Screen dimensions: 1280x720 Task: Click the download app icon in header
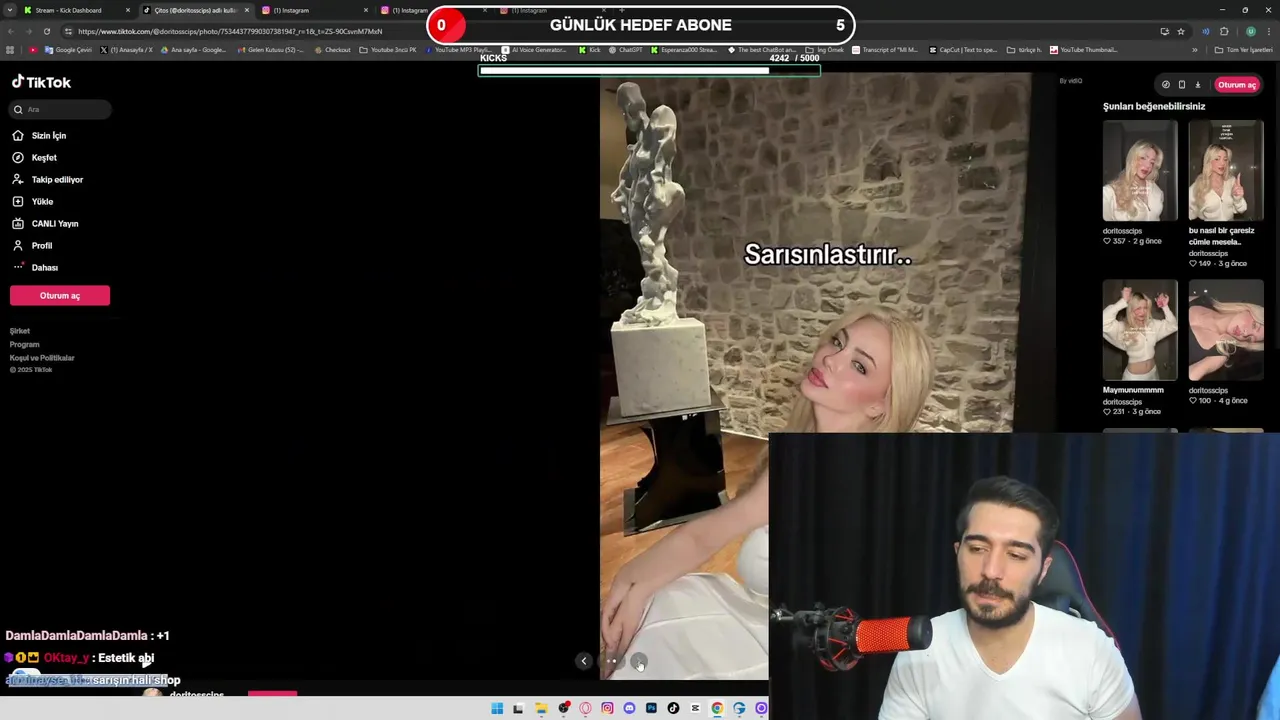click(1197, 85)
